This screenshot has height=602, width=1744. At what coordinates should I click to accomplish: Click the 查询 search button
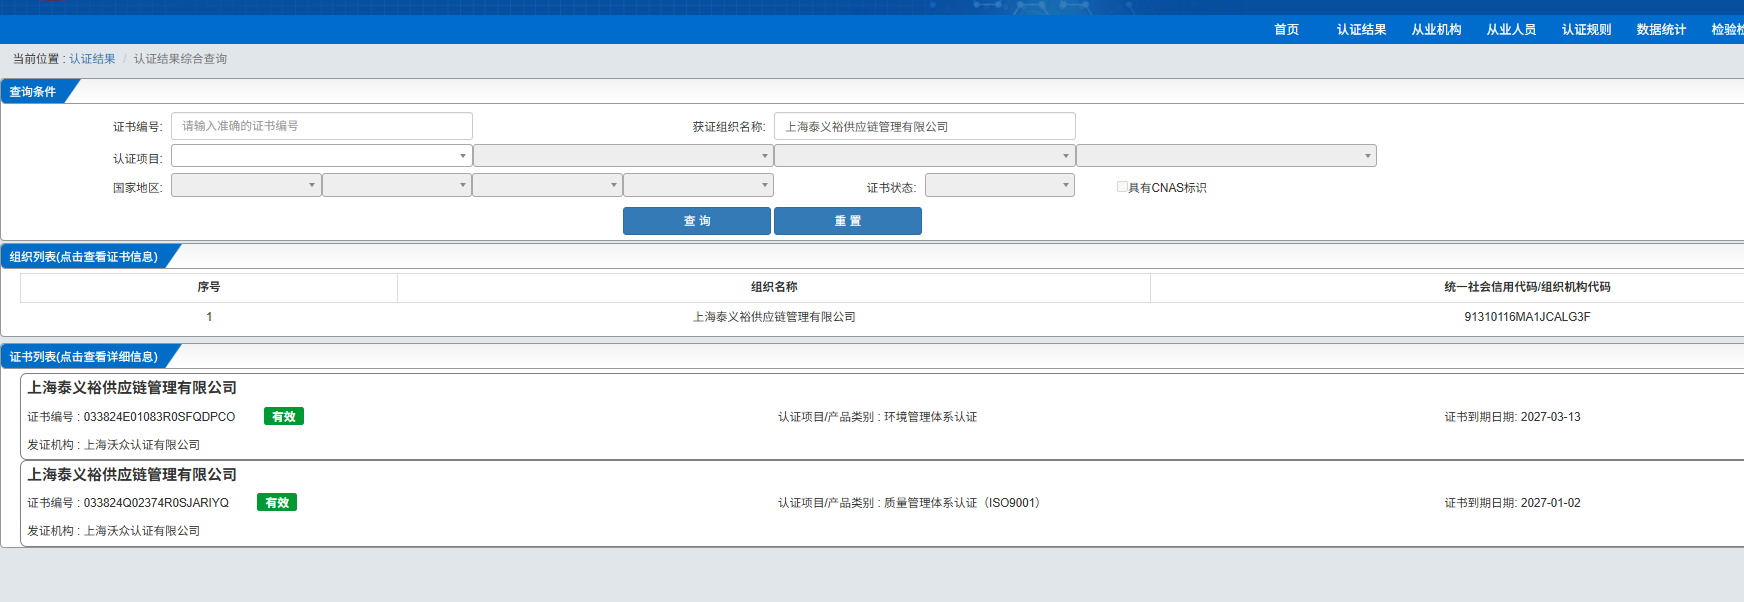697,221
